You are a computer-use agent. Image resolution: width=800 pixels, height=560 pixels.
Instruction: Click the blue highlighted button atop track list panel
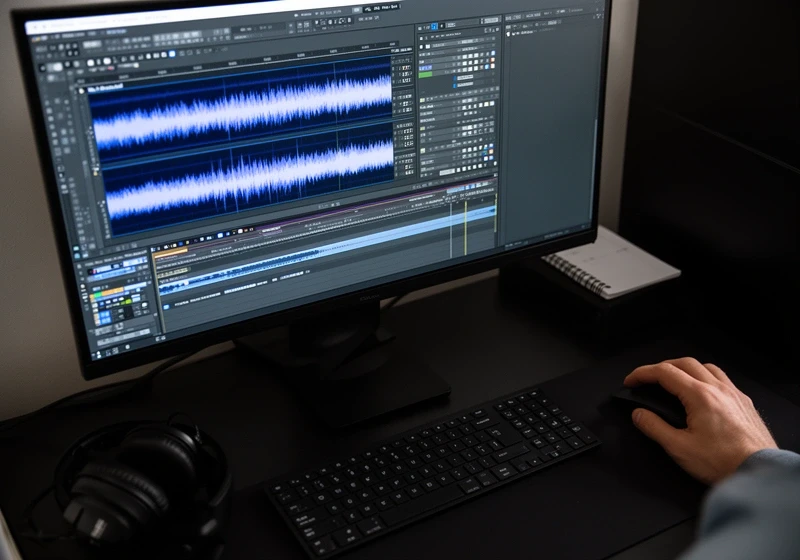tap(434, 27)
